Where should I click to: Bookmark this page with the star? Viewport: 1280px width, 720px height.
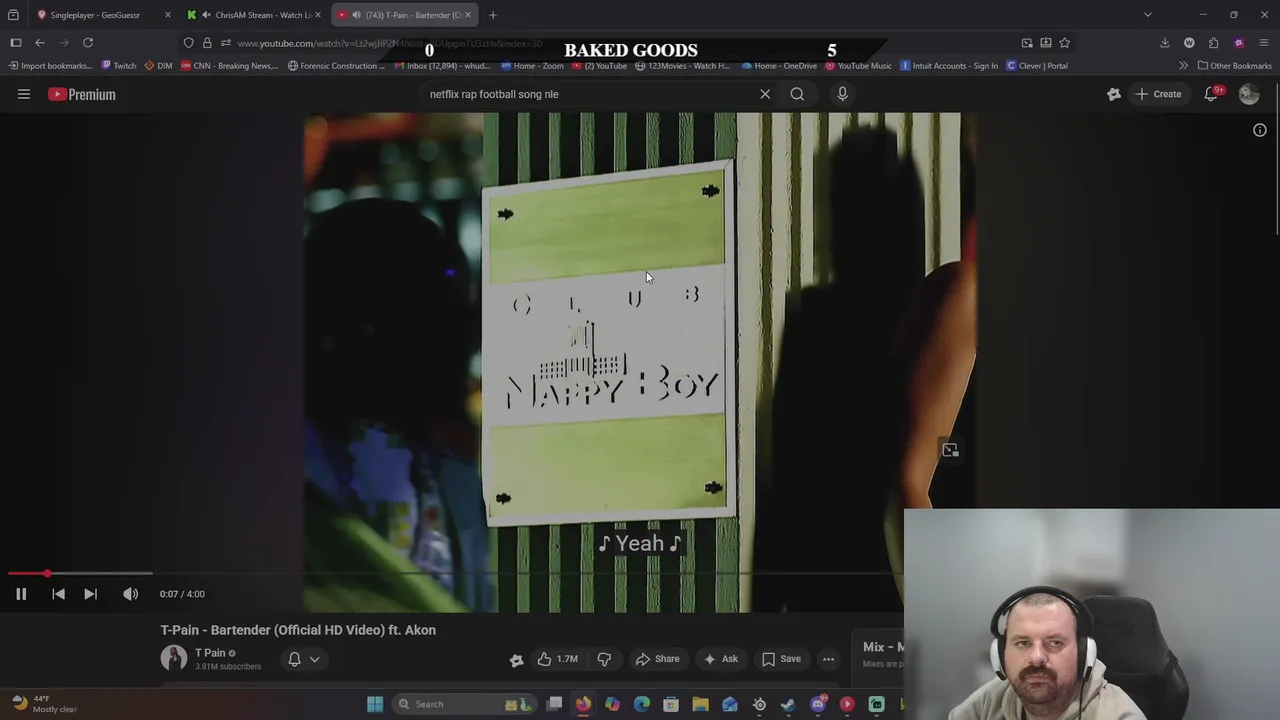coord(1064,43)
